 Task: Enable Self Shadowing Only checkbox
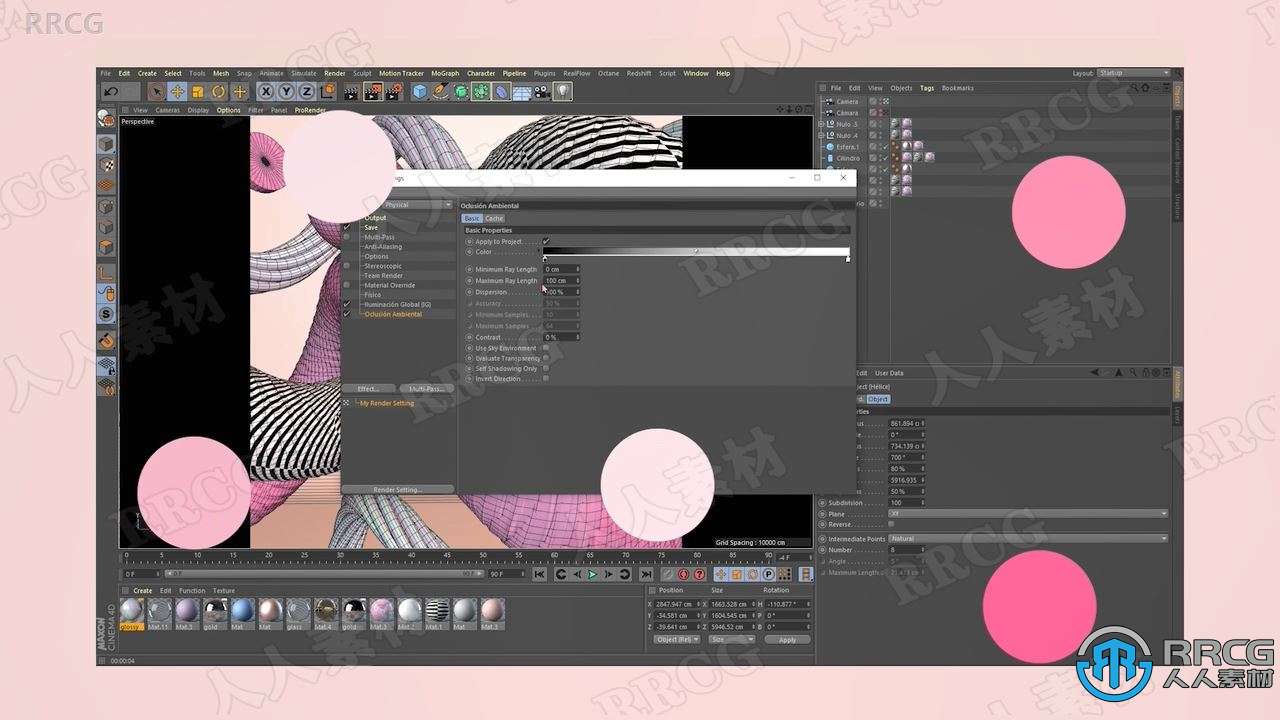coord(546,368)
